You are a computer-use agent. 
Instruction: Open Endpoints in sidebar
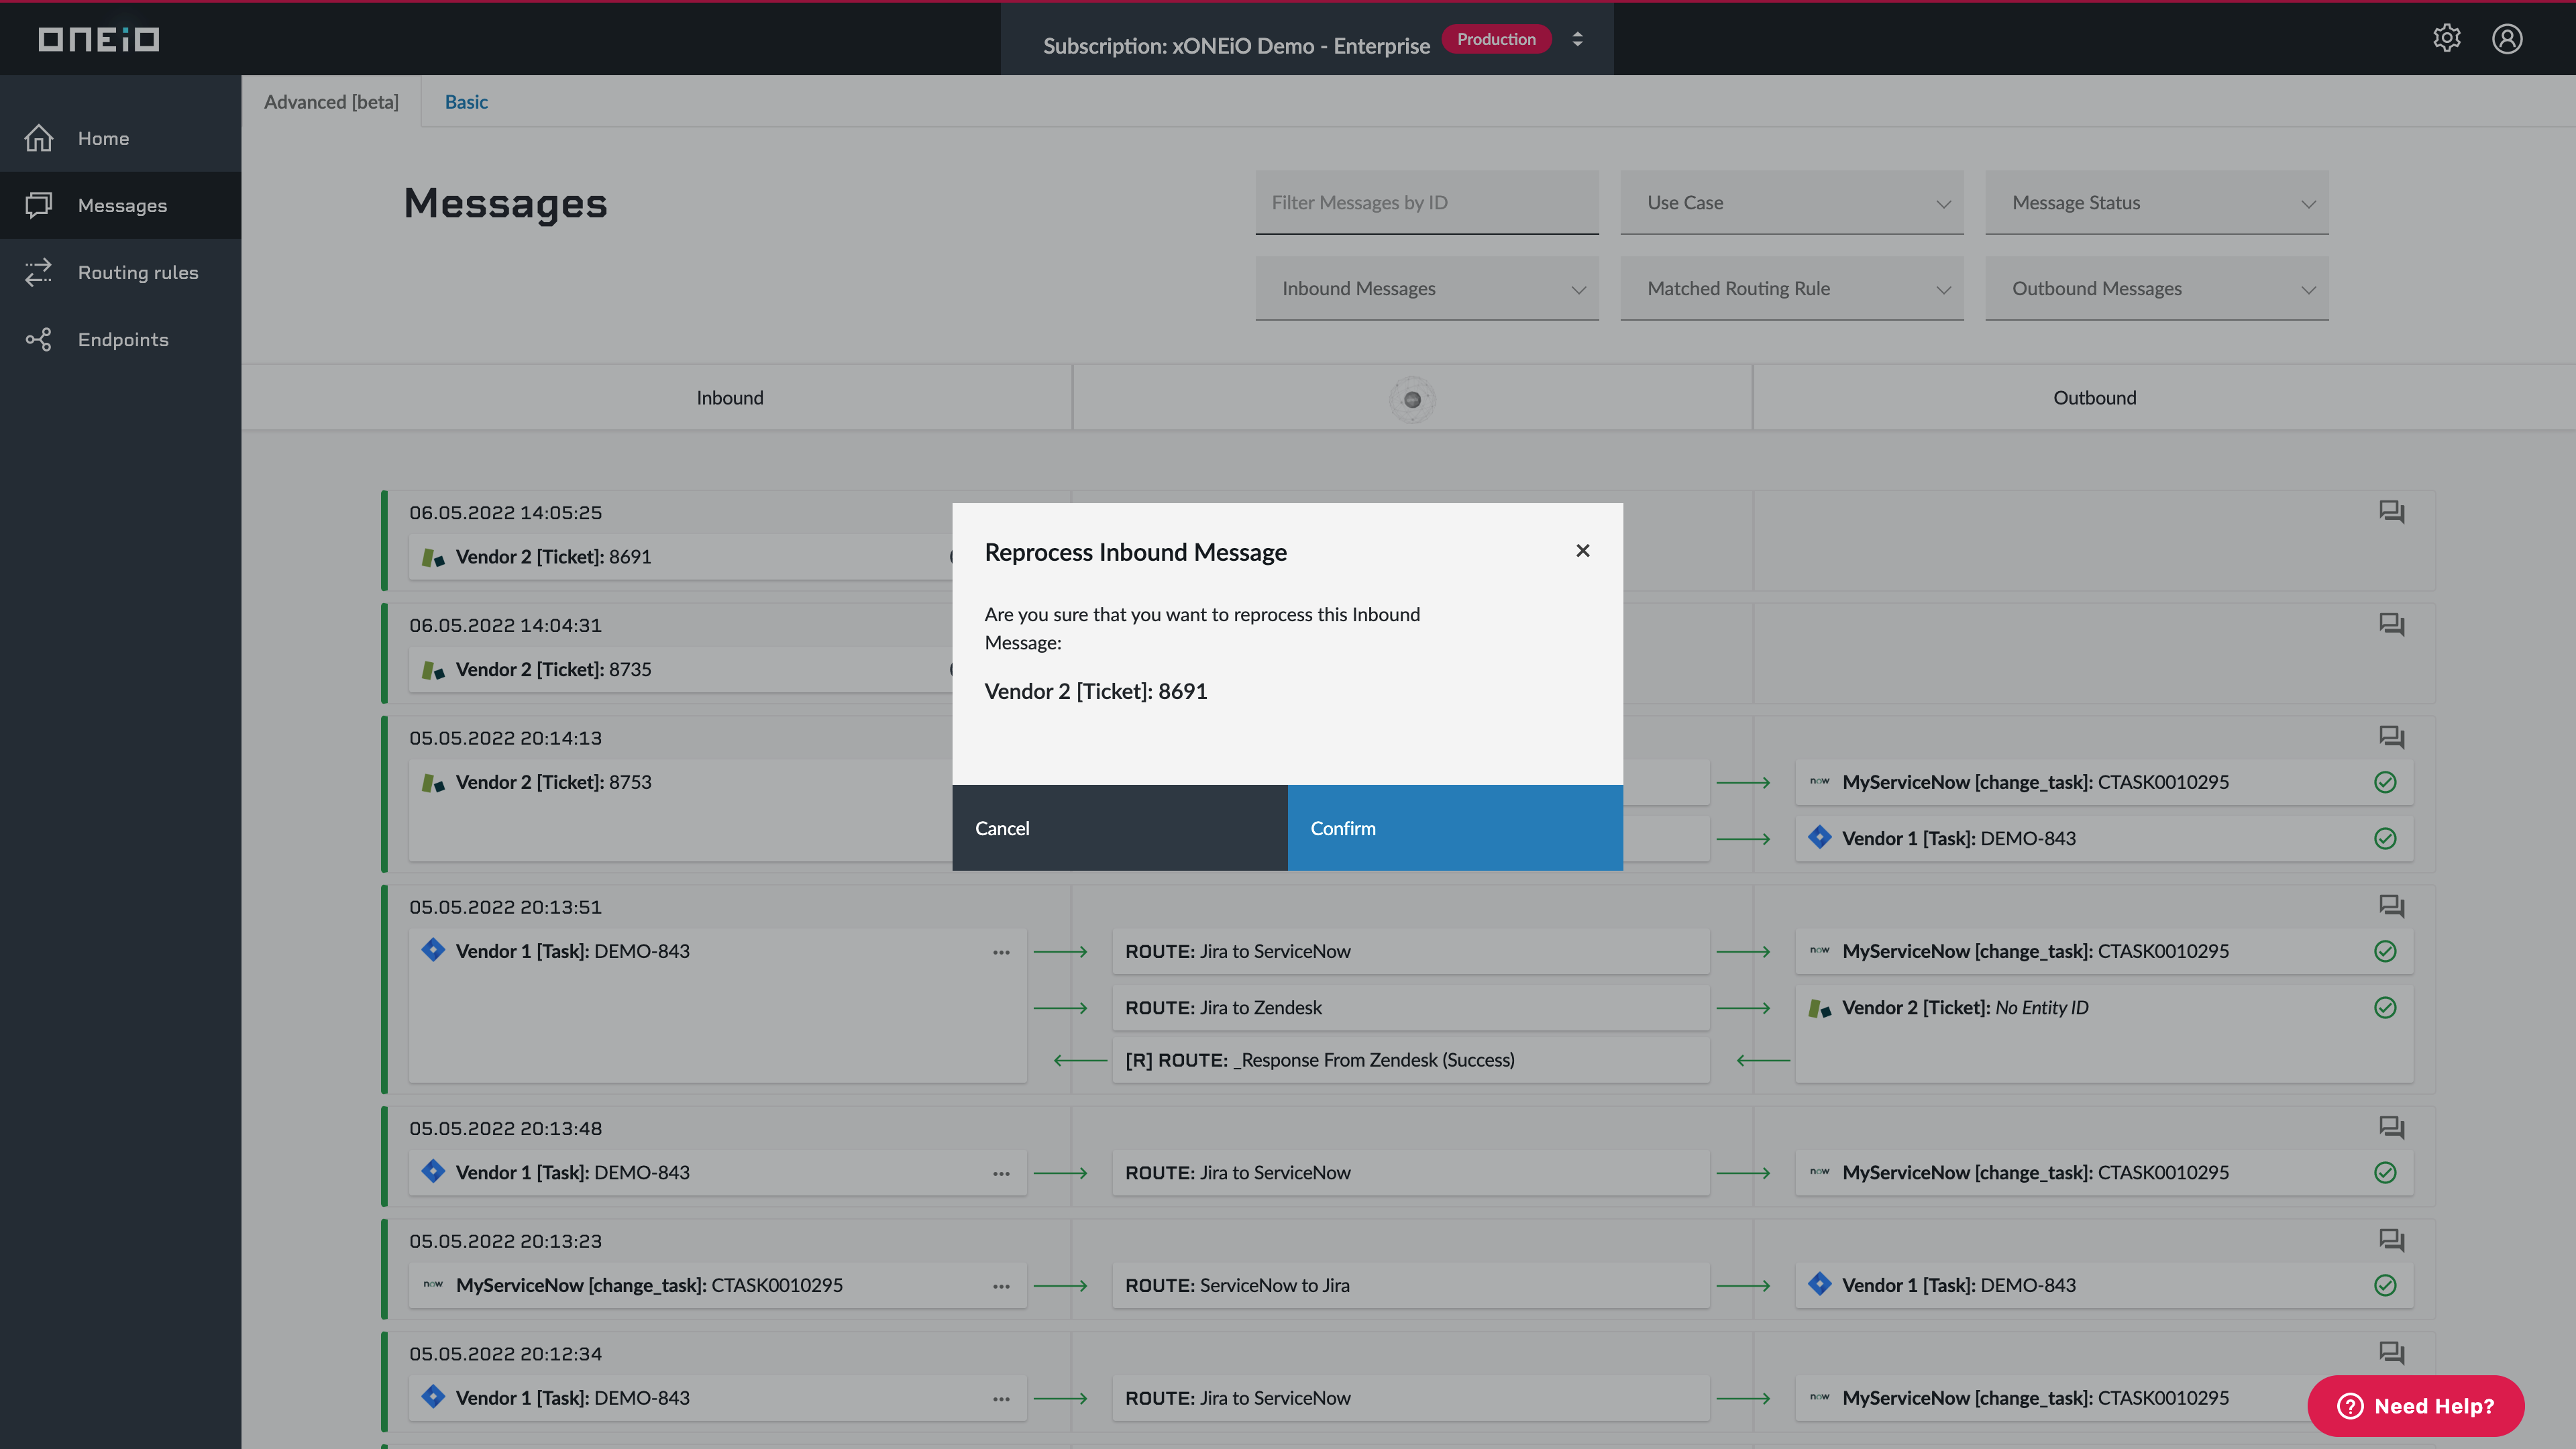click(120, 339)
